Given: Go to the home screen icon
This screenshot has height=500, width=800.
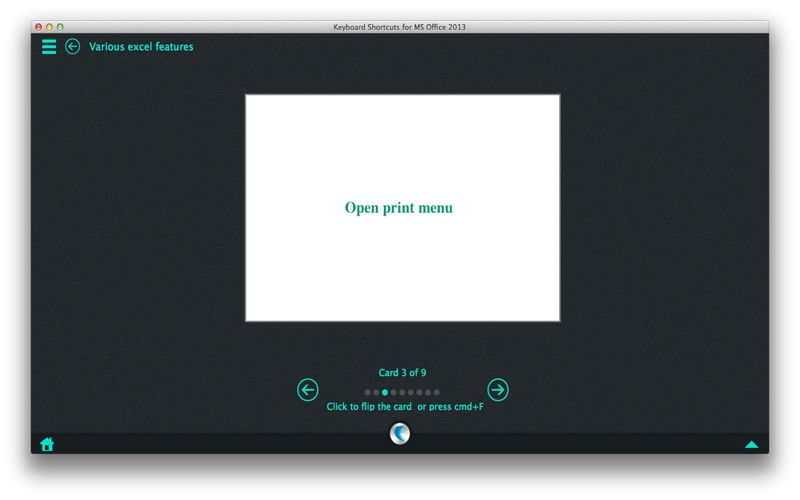Looking at the screenshot, I should tap(47, 444).
